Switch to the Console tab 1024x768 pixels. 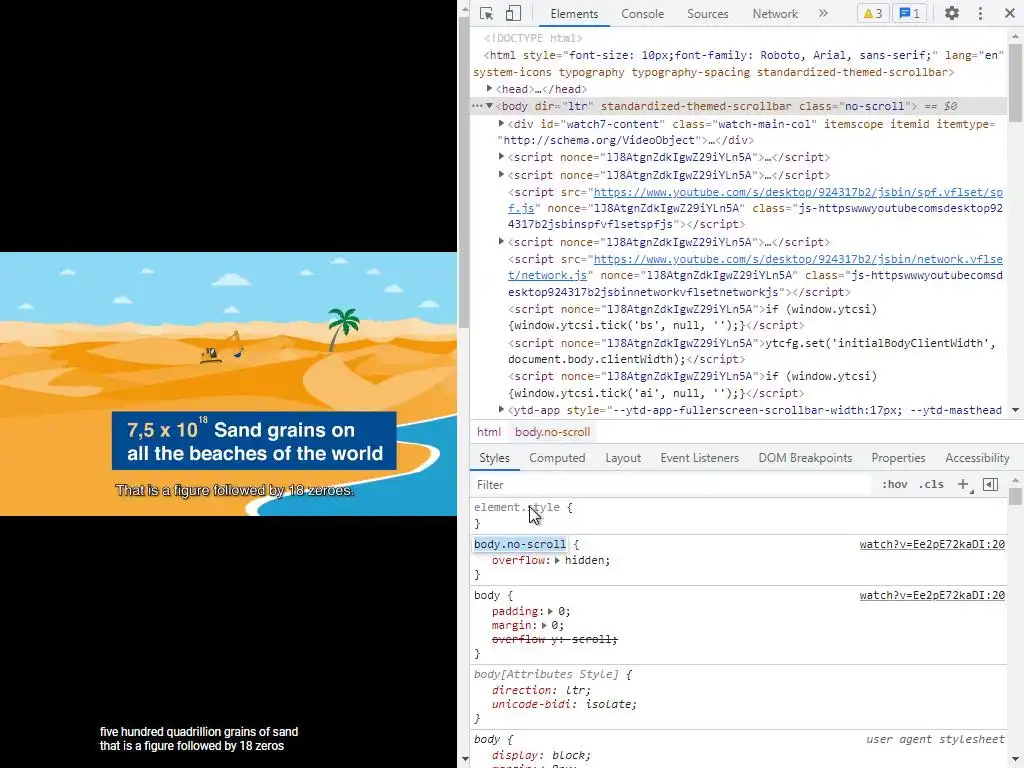click(643, 14)
